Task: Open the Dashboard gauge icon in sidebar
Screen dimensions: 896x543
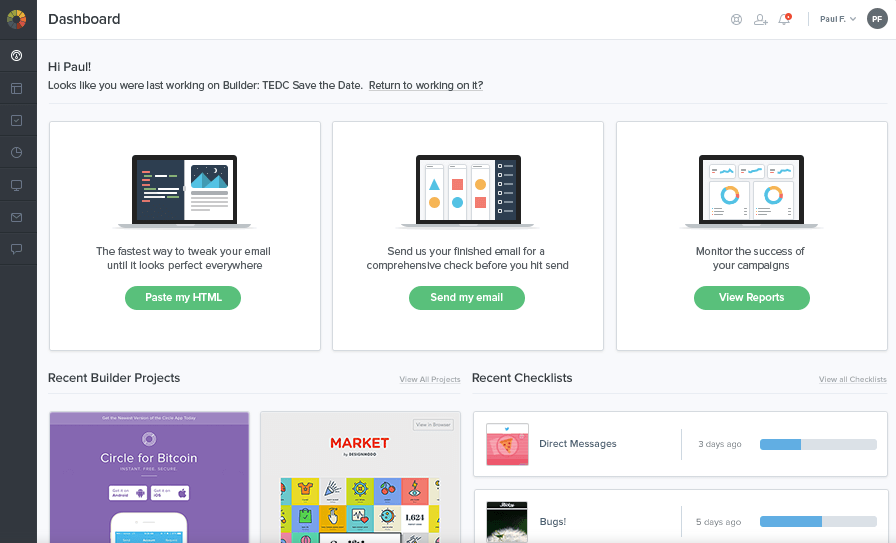Action: click(x=17, y=55)
